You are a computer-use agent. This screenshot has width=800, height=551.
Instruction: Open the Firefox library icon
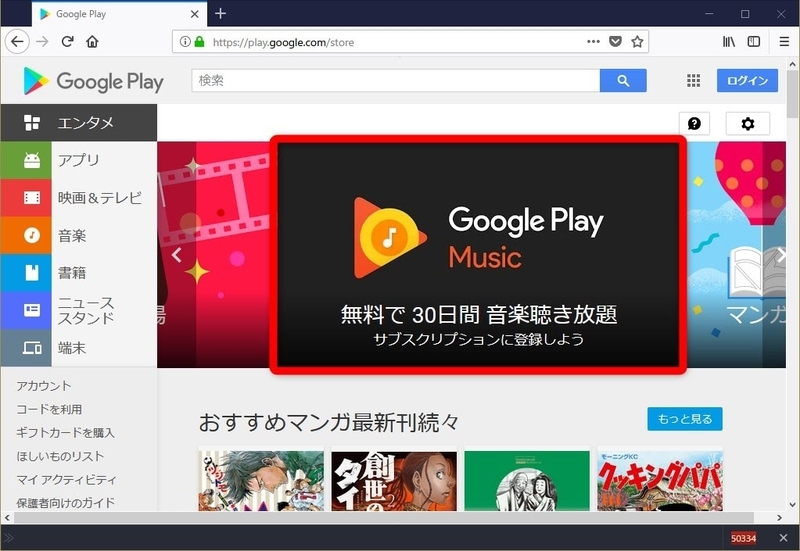tap(729, 42)
